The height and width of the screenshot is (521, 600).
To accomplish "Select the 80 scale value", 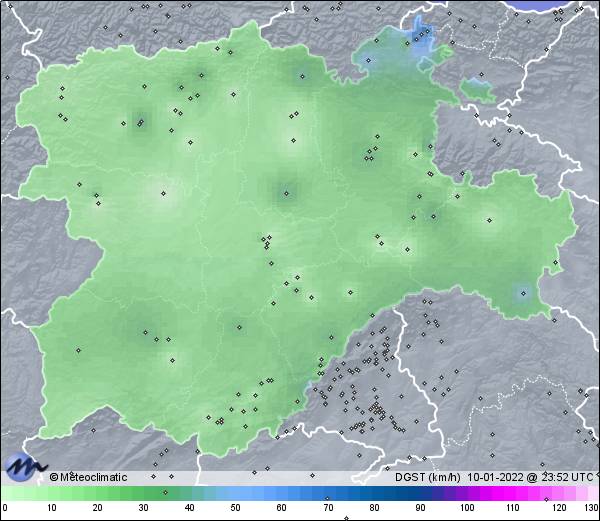I will coord(374,508).
